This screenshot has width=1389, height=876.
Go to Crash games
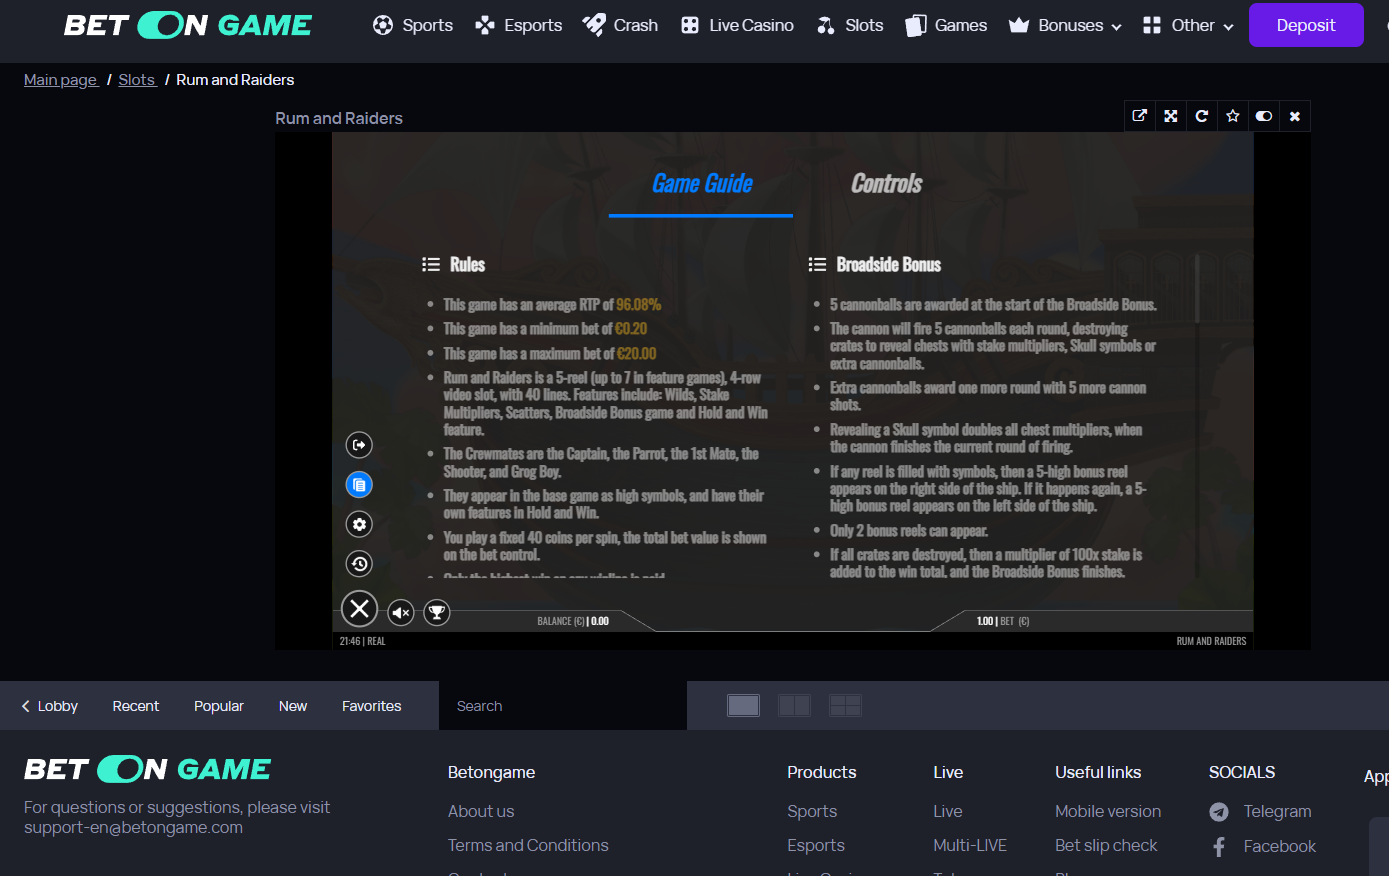[620, 25]
